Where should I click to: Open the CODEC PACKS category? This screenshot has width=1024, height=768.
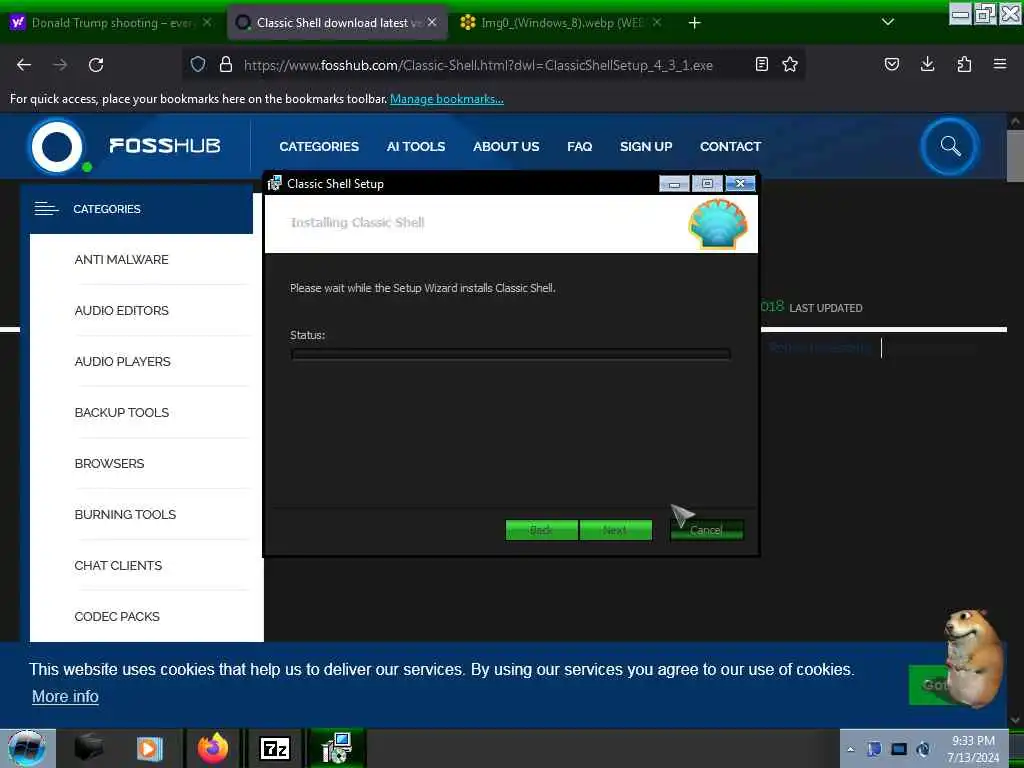117,616
